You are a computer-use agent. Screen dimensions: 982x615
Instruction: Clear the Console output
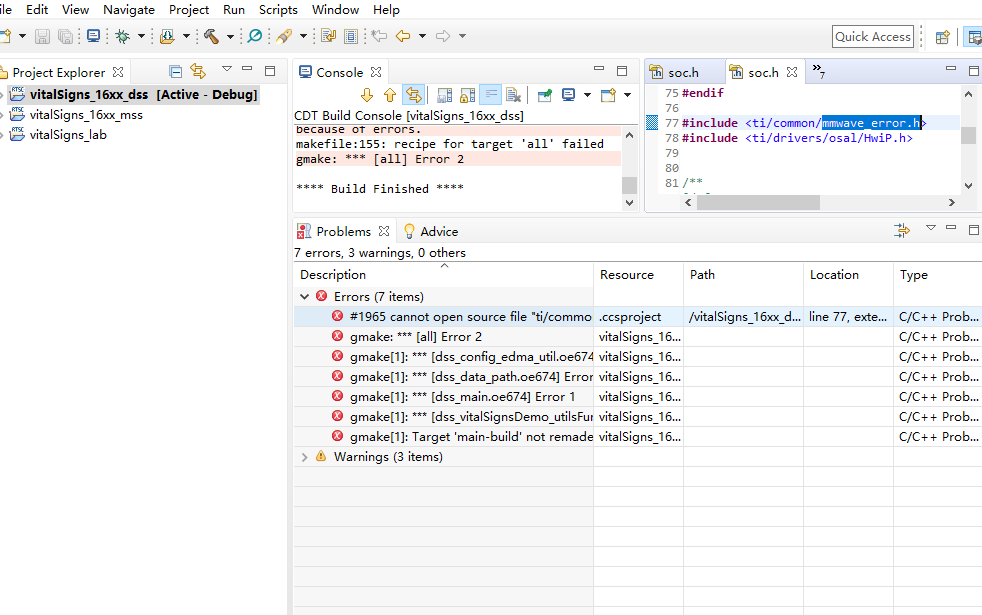pyautogui.click(x=513, y=95)
